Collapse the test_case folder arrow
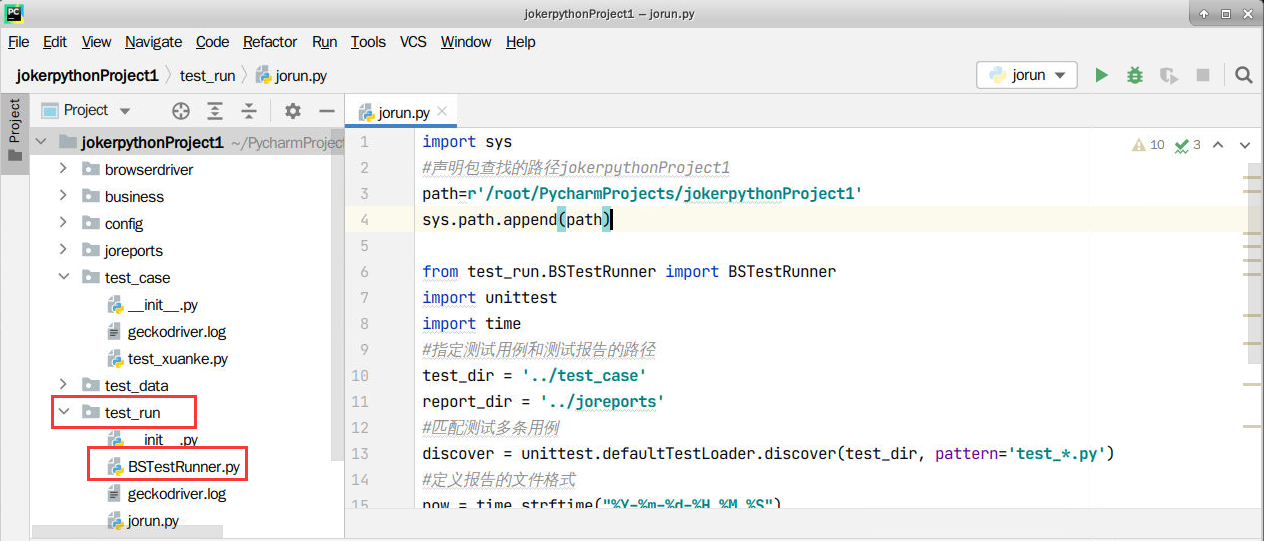Viewport: 1264px width, 541px height. tap(63, 277)
